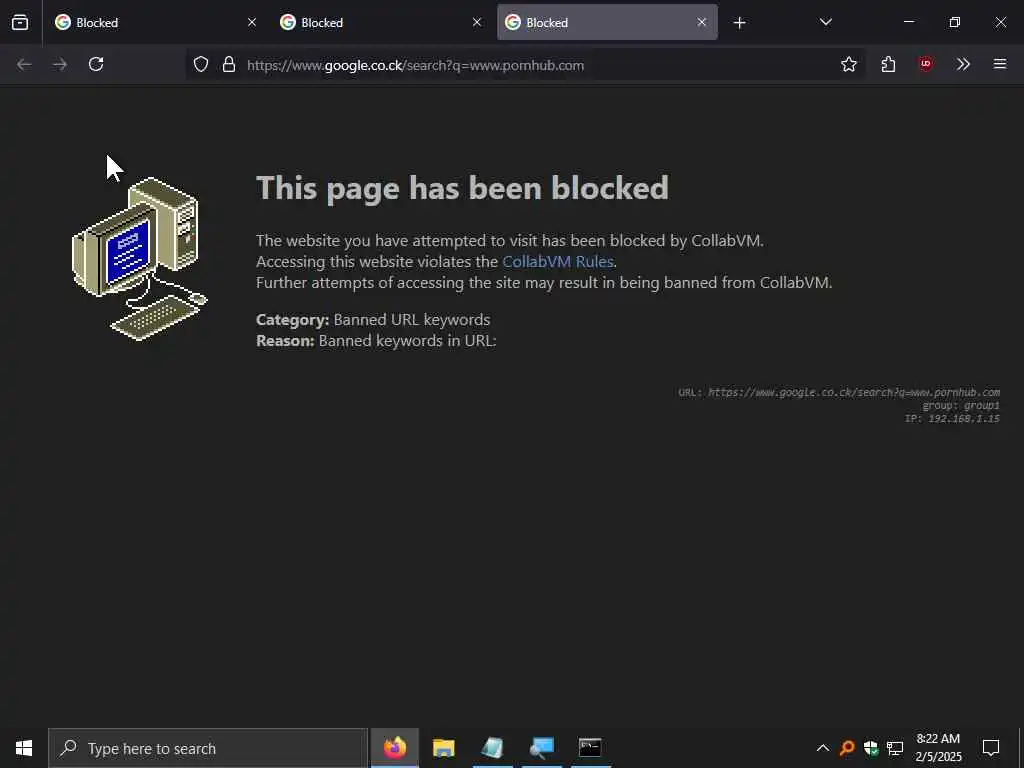Click the retro computer illustration
The image size is (1024, 768).
click(140, 259)
